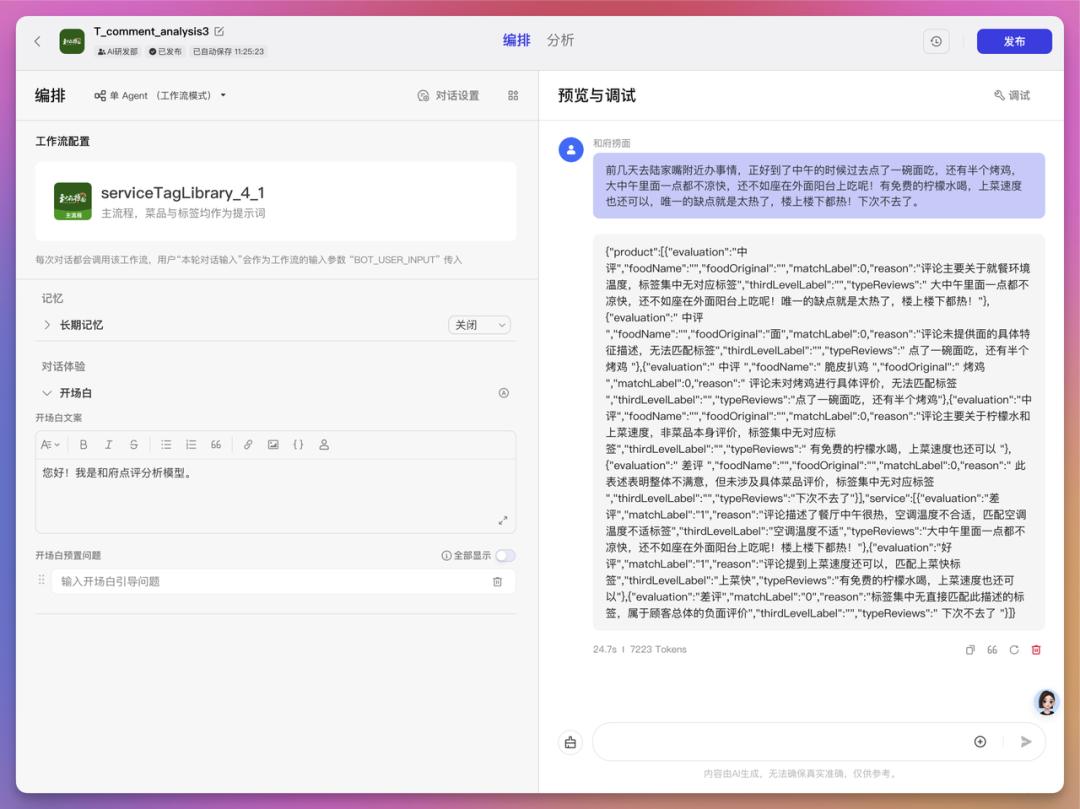Toggle bold formatting in opening text editor
Image resolution: width=1080 pixels, height=809 pixels.
click(83, 445)
